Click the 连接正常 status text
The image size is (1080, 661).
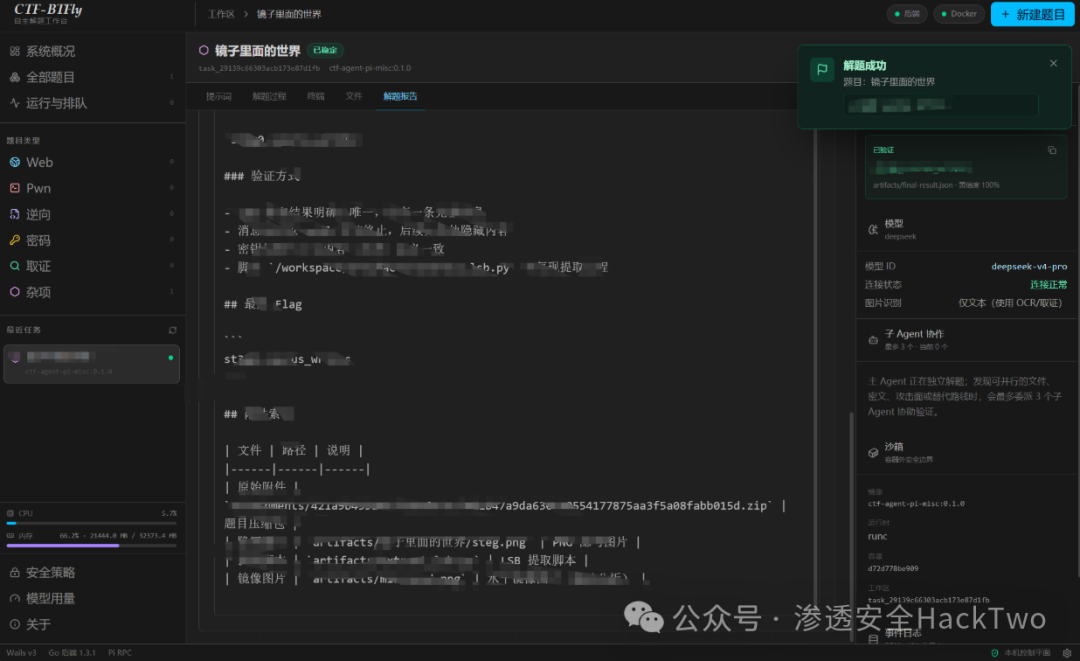1048,285
